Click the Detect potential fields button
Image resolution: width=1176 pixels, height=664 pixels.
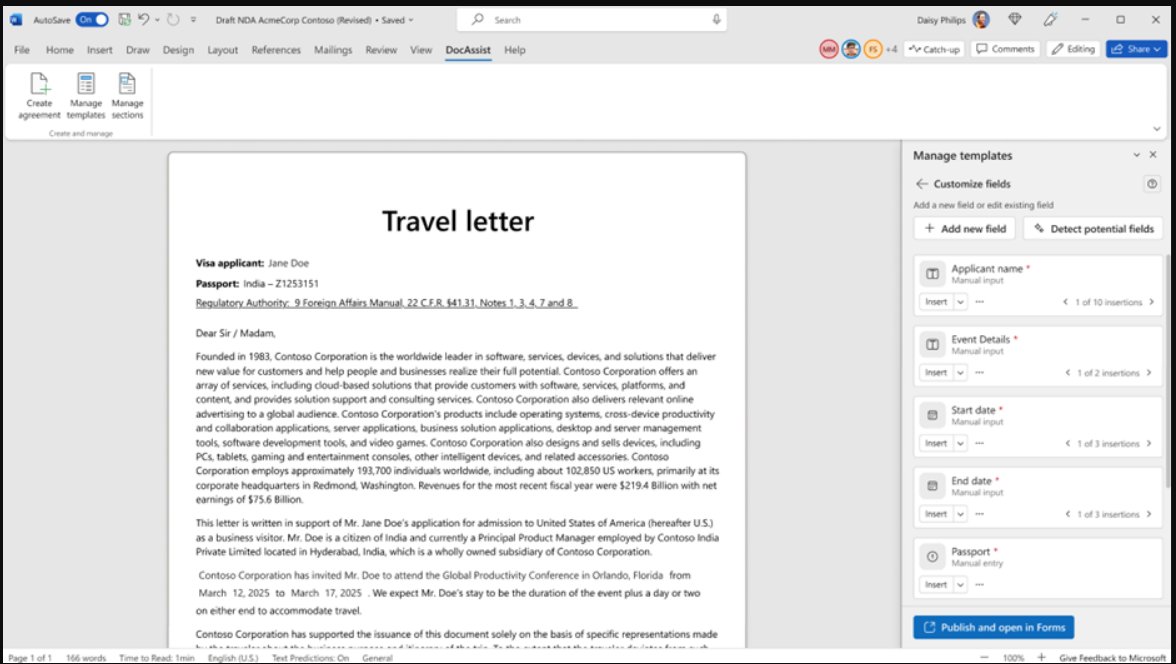point(1092,228)
